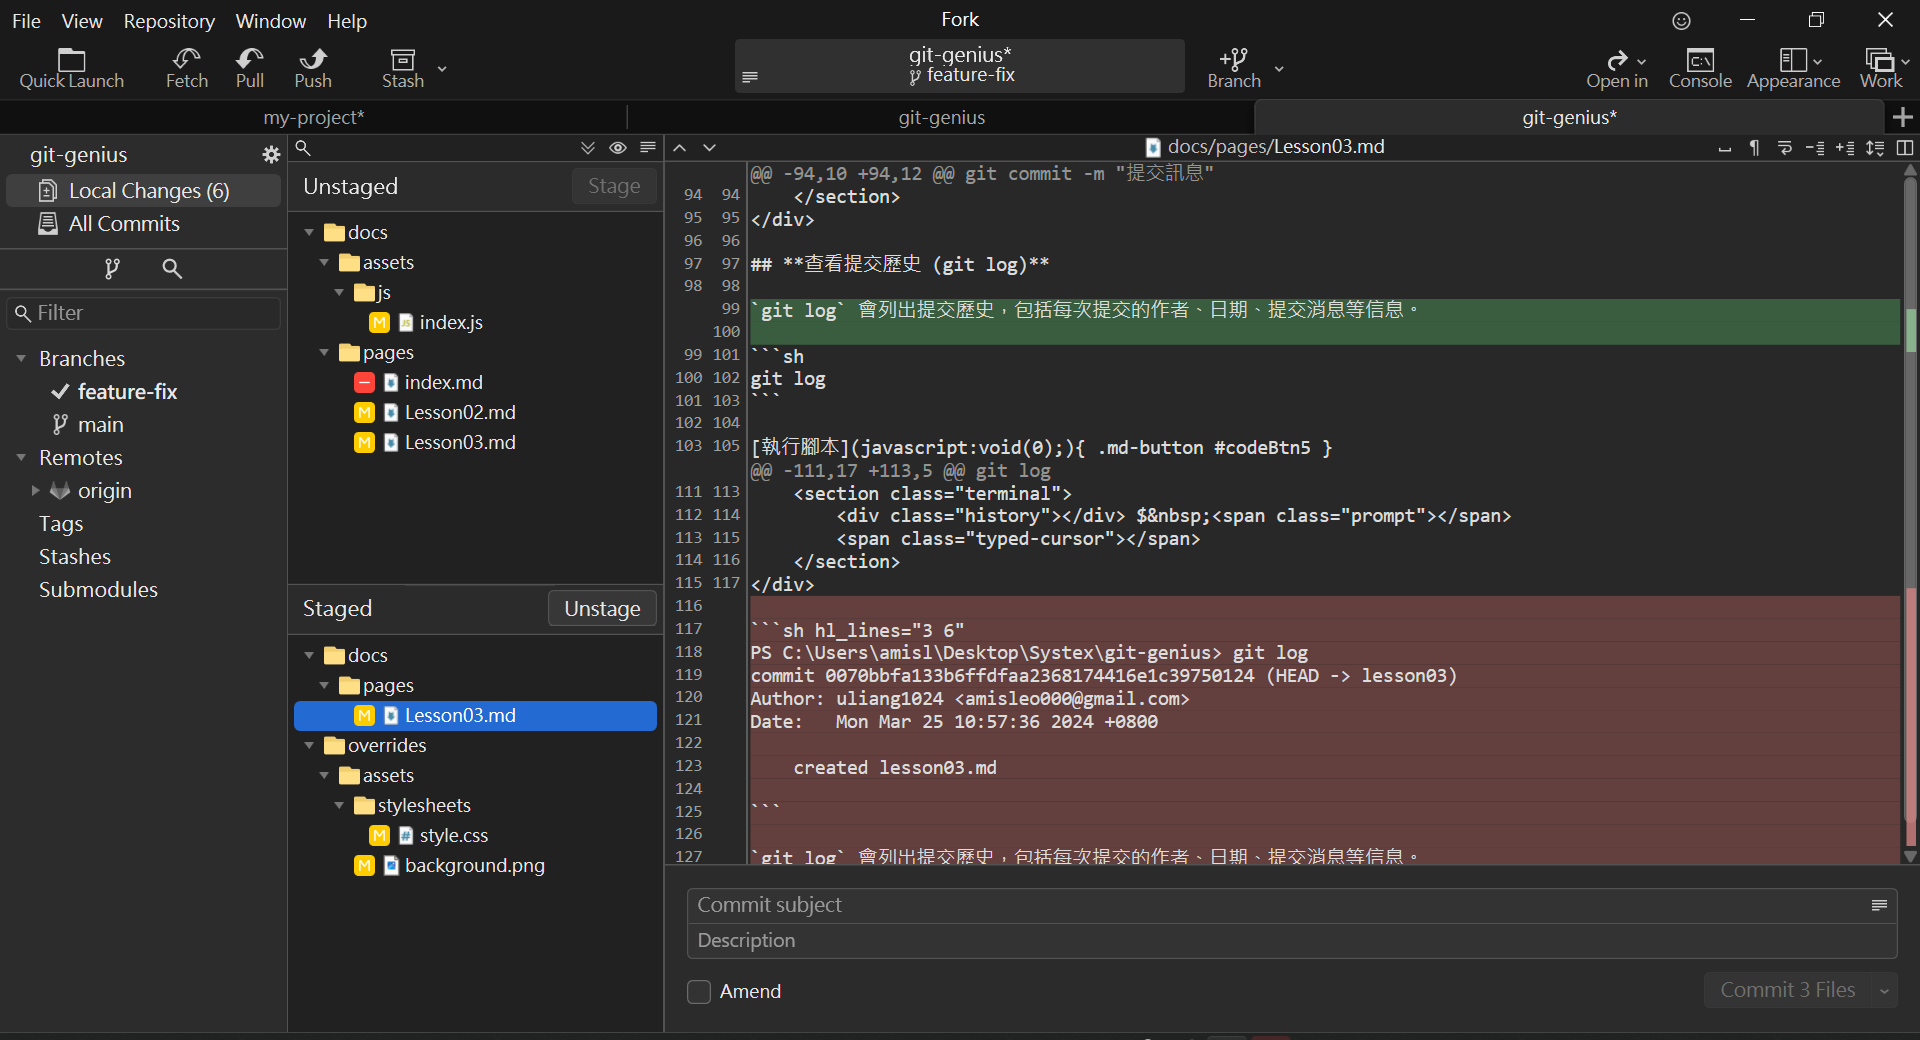Collapse the staged stylesheets folder
The image size is (1920, 1040).
click(x=339, y=806)
